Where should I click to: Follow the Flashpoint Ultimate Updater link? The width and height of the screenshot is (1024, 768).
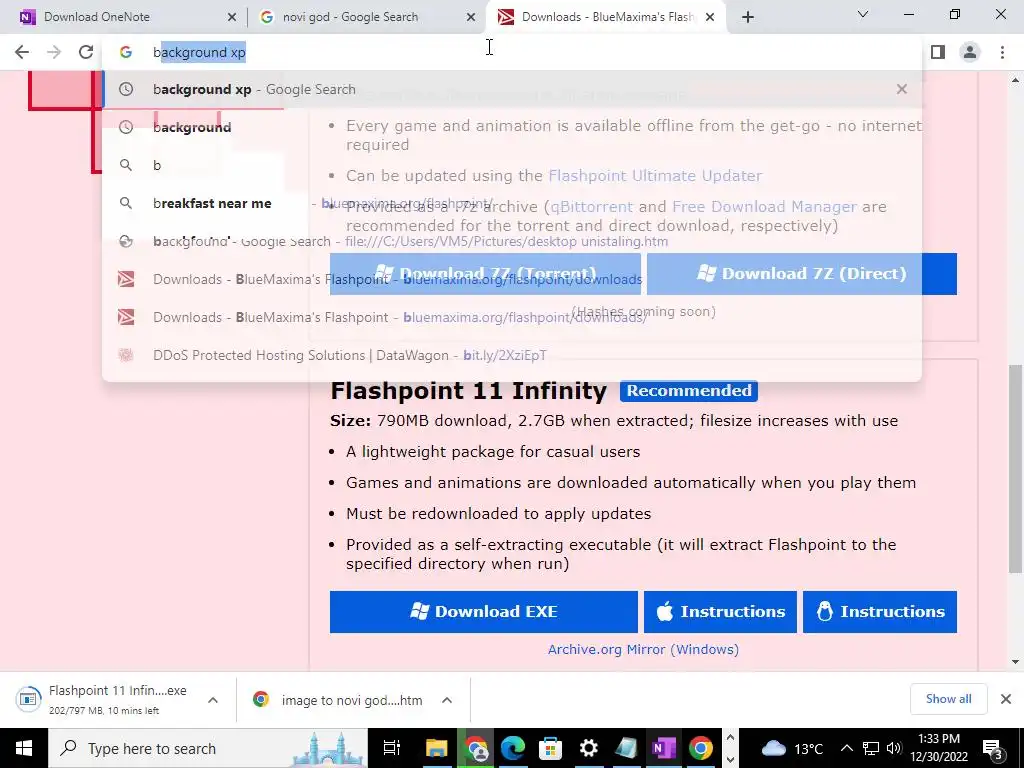click(655, 176)
